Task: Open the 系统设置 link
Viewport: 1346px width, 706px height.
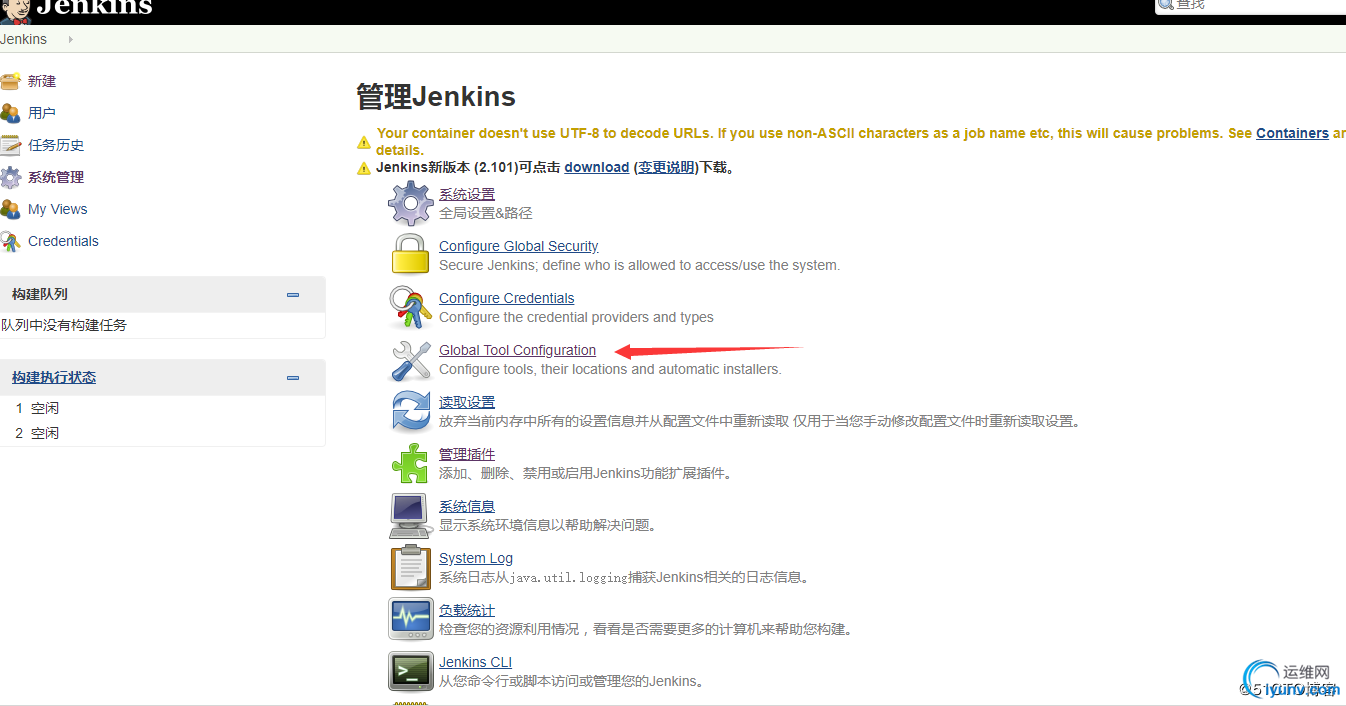Action: (467, 194)
